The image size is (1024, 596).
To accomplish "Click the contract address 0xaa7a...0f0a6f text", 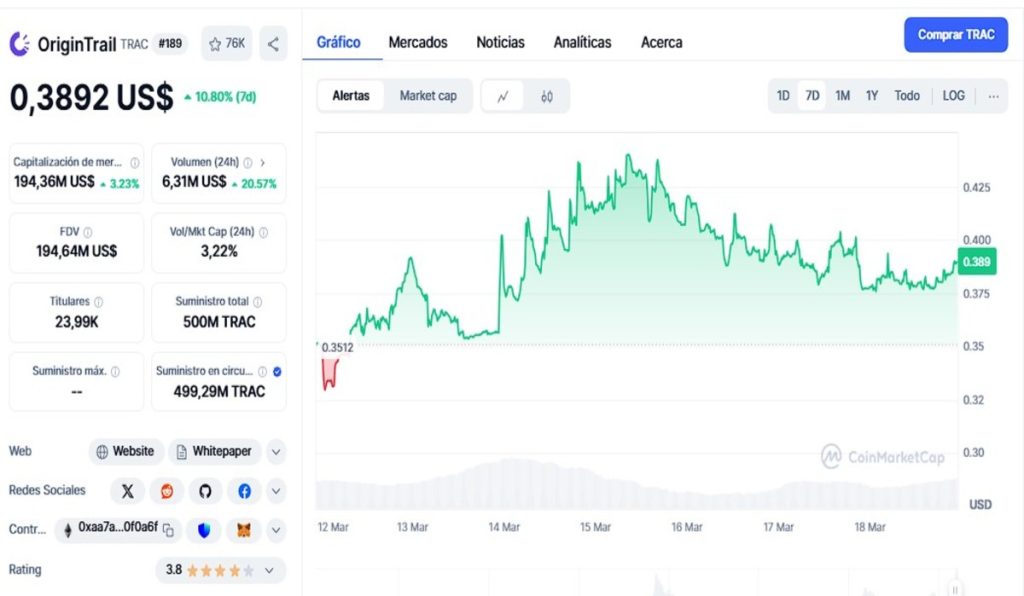I will coord(118,527).
